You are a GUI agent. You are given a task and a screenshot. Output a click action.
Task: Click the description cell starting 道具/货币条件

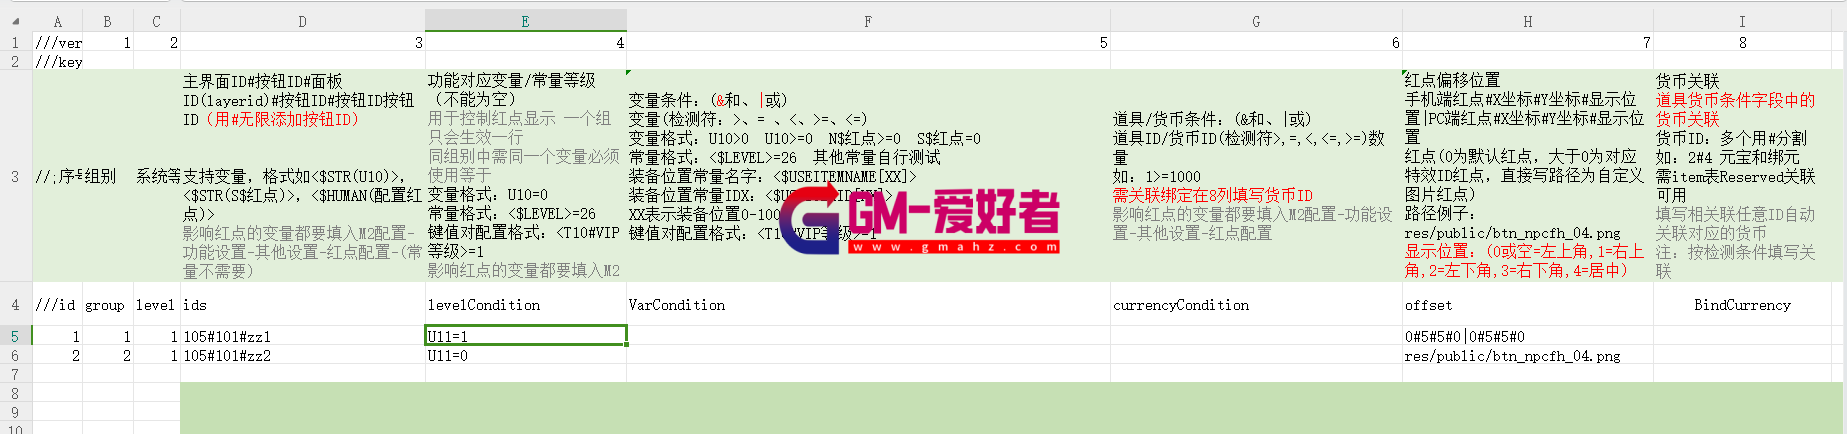[1256, 176]
